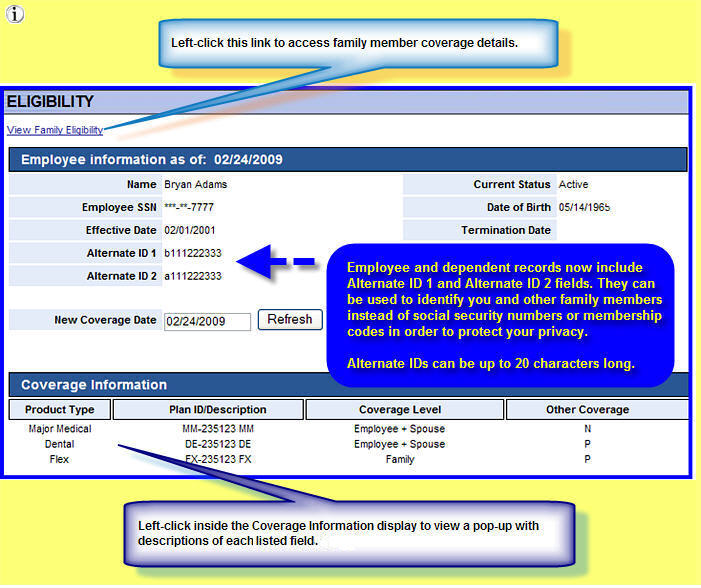The image size is (701, 588).
Task: Click the New Coverage Date field label
Action: [105, 320]
